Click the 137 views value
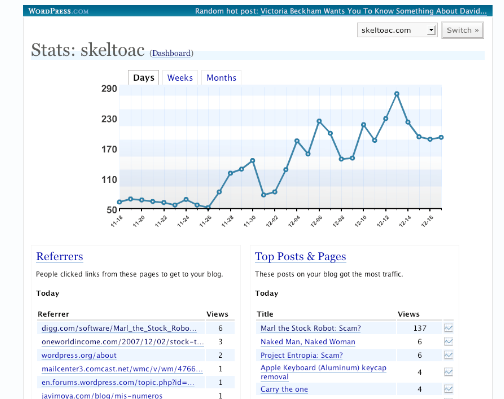The image size is (504, 399). click(420, 328)
